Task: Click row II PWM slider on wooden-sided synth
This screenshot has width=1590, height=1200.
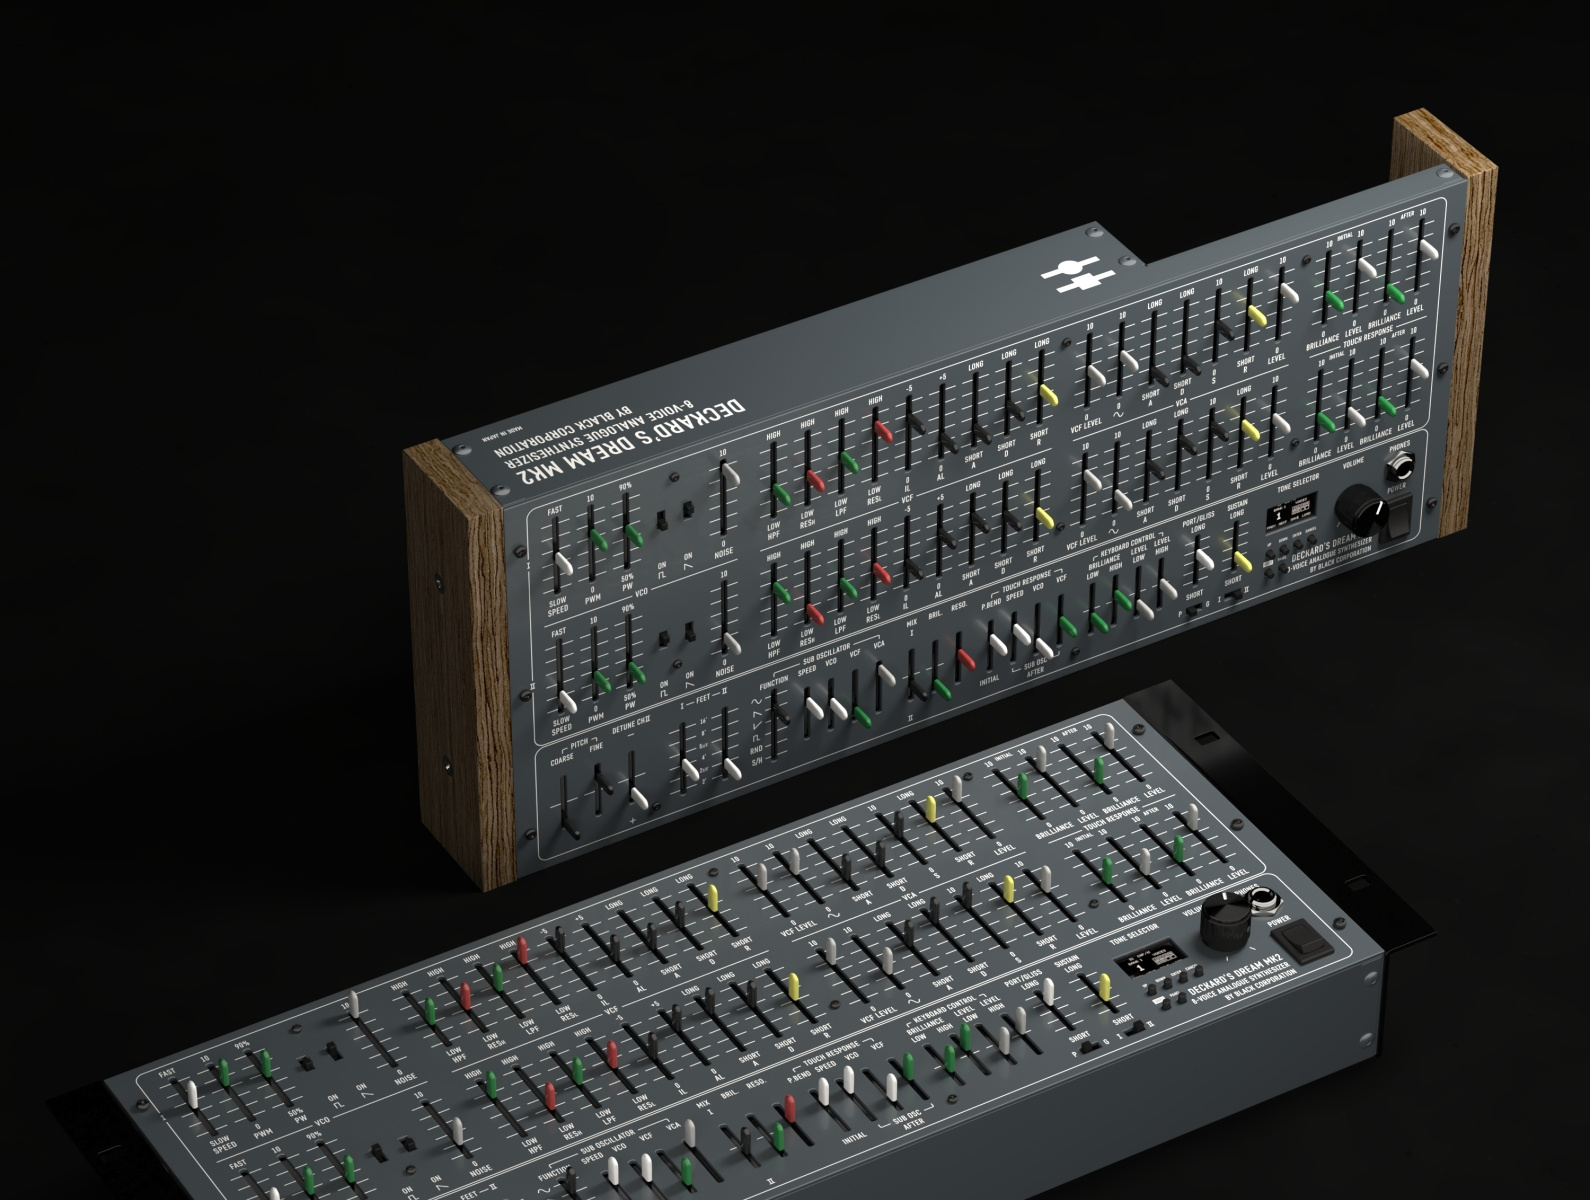Action: point(603,680)
